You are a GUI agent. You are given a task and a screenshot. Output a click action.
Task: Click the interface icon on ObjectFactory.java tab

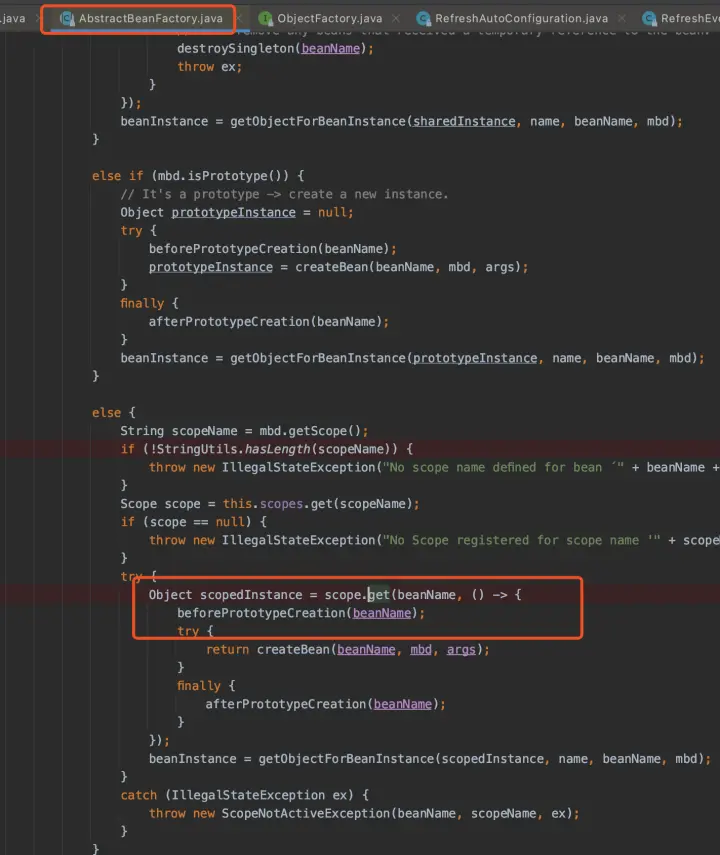click(x=265, y=19)
